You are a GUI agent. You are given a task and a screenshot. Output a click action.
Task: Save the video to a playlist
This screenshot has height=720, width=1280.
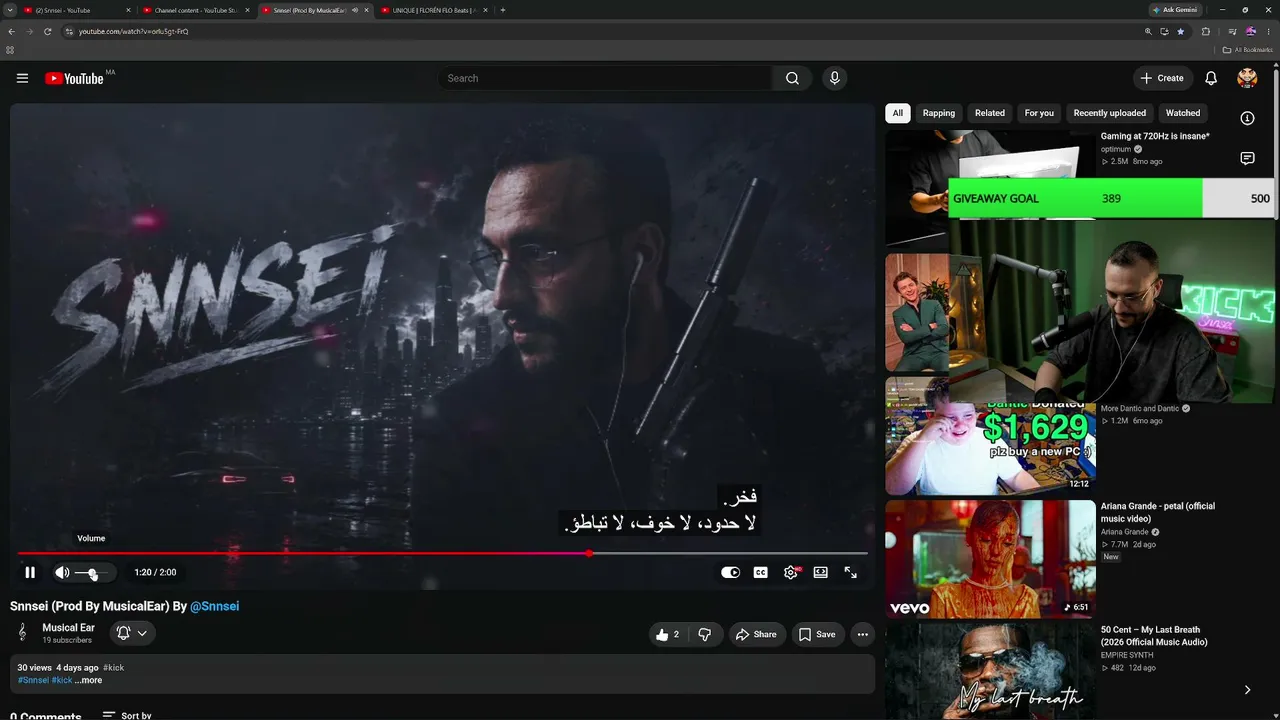click(817, 634)
